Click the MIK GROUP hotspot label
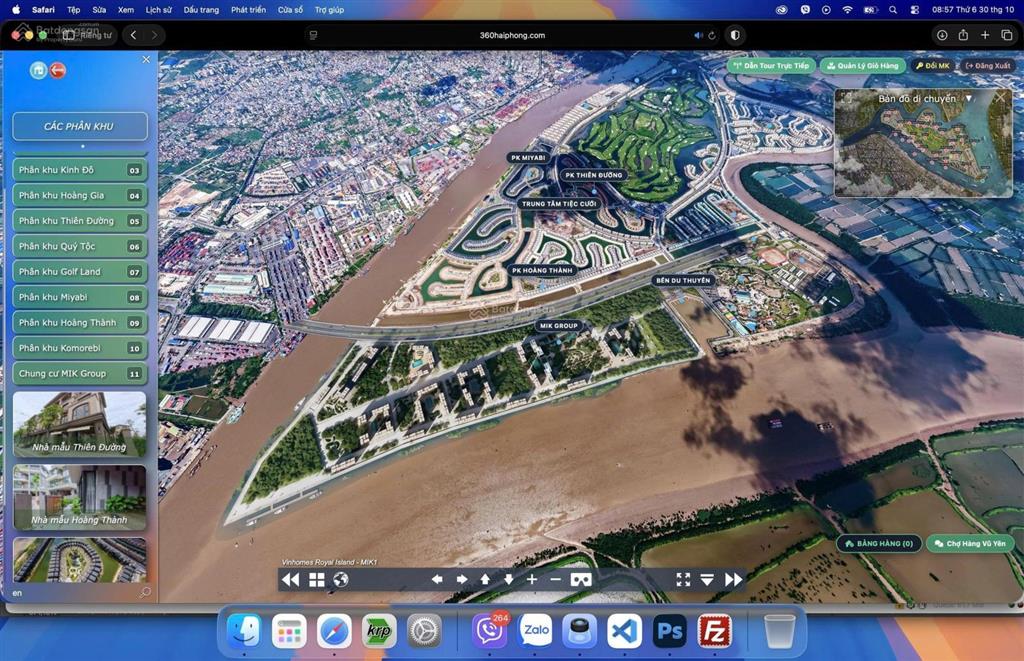This screenshot has width=1024, height=661. point(558,325)
